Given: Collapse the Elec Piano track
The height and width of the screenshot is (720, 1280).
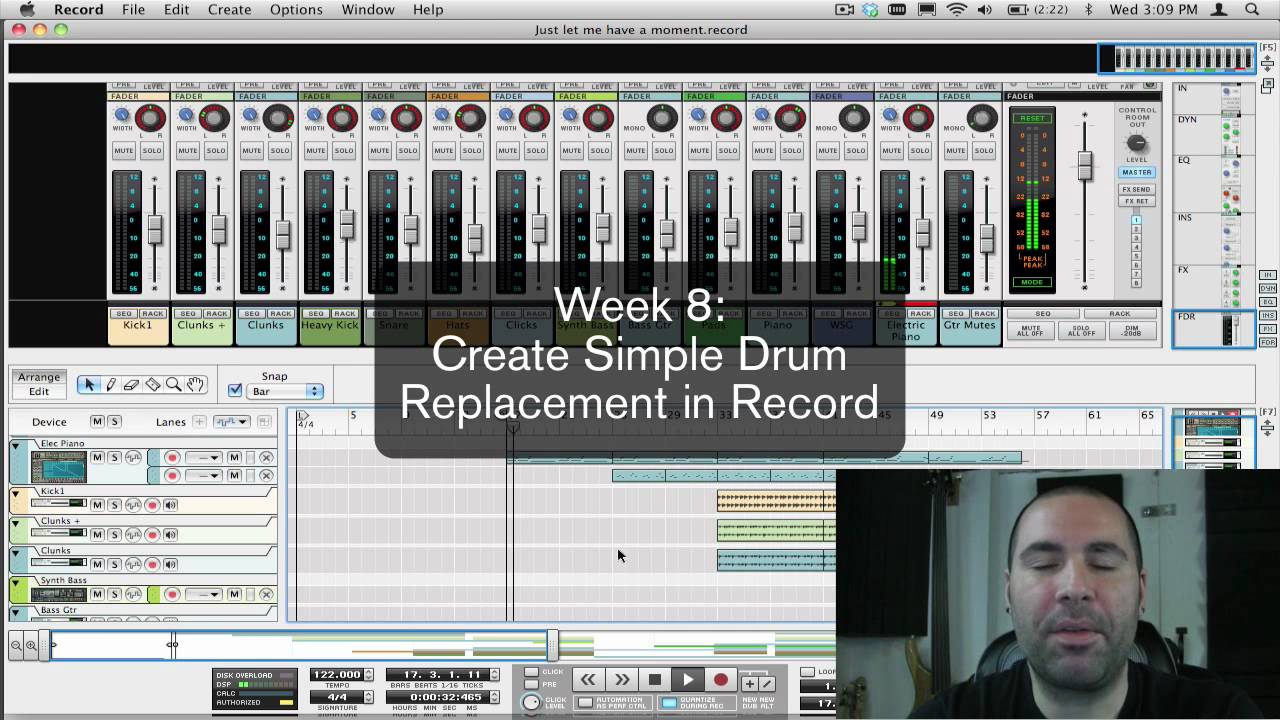Looking at the screenshot, I should click(15, 444).
